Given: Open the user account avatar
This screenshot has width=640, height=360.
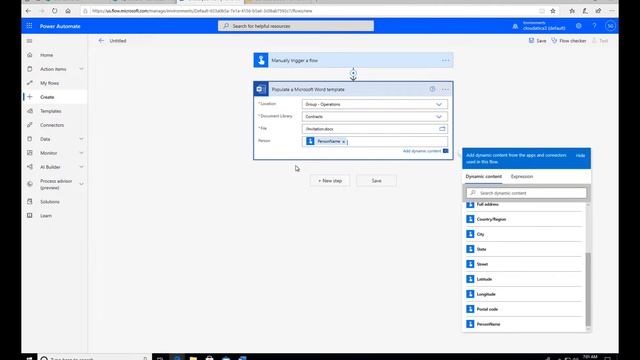Looking at the screenshot, I should click(x=610, y=26).
